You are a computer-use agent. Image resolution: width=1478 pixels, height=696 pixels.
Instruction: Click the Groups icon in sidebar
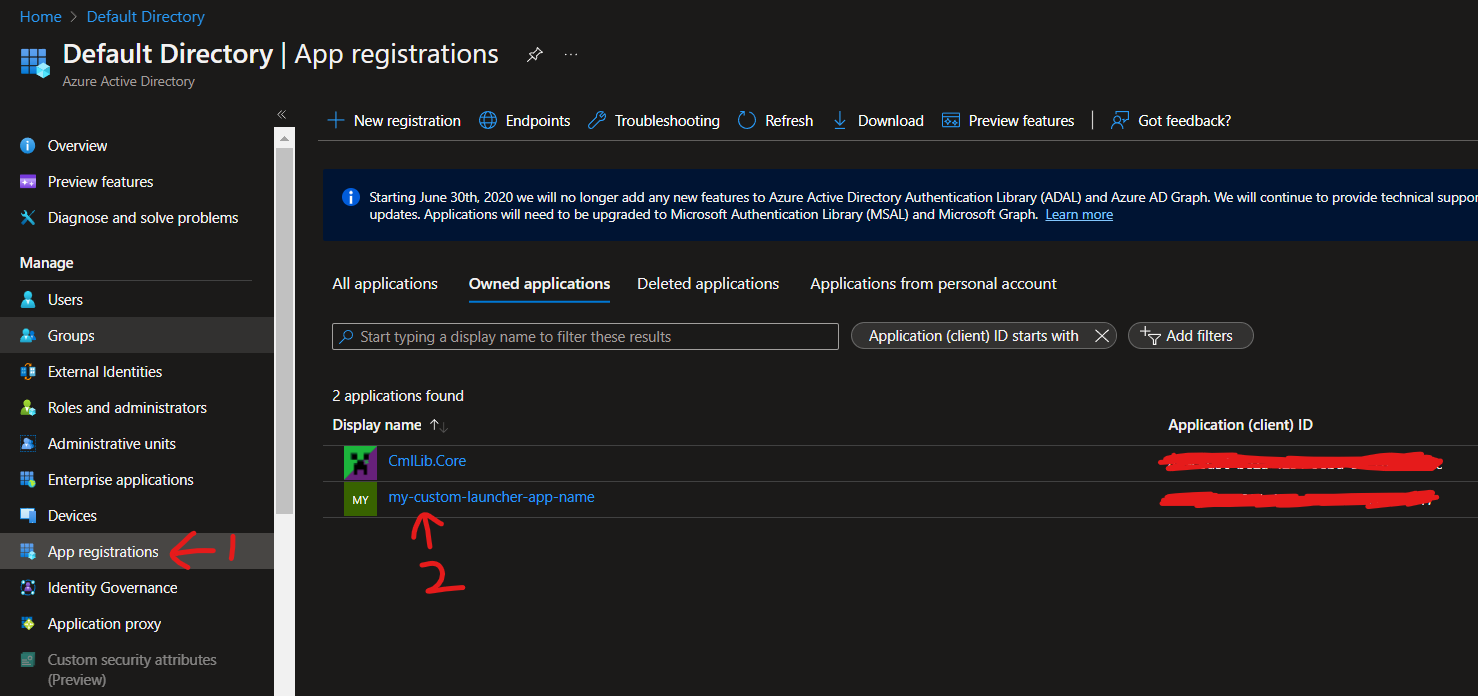[28, 336]
